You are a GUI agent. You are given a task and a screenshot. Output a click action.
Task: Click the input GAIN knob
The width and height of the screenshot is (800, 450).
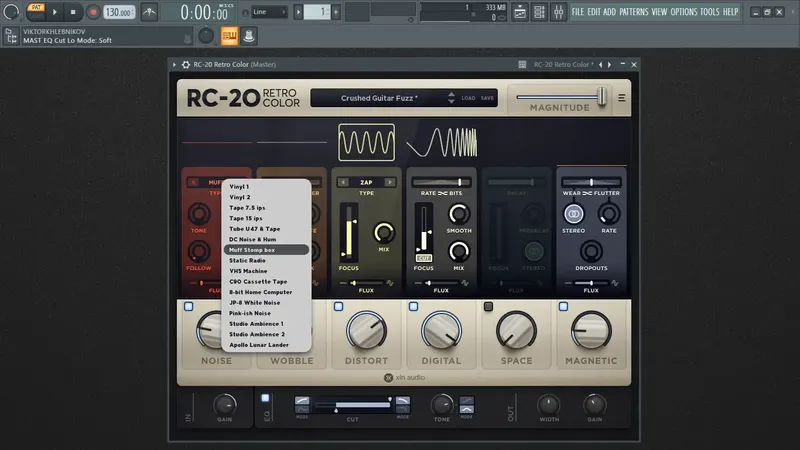pyautogui.click(x=224, y=405)
